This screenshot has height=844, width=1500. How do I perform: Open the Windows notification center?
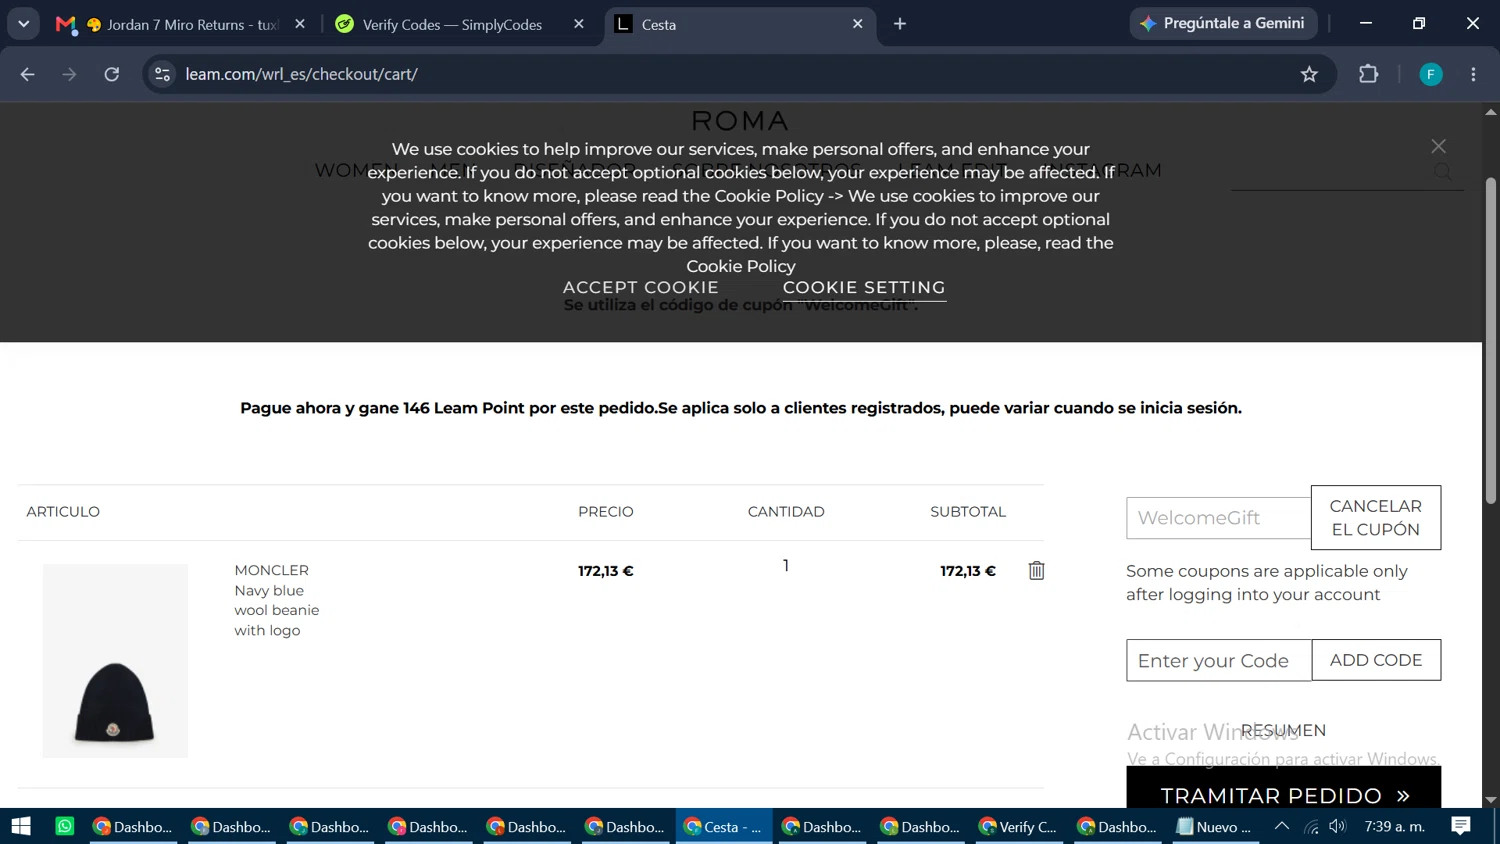tap(1461, 826)
